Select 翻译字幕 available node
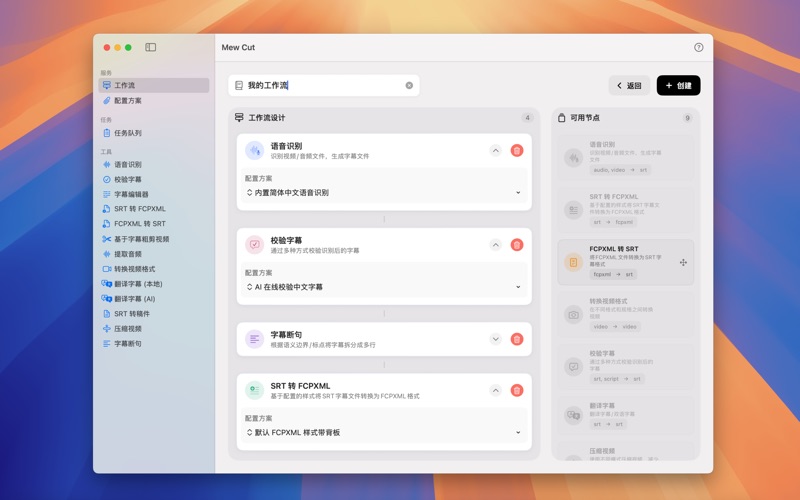The width and height of the screenshot is (800, 500). click(626, 415)
